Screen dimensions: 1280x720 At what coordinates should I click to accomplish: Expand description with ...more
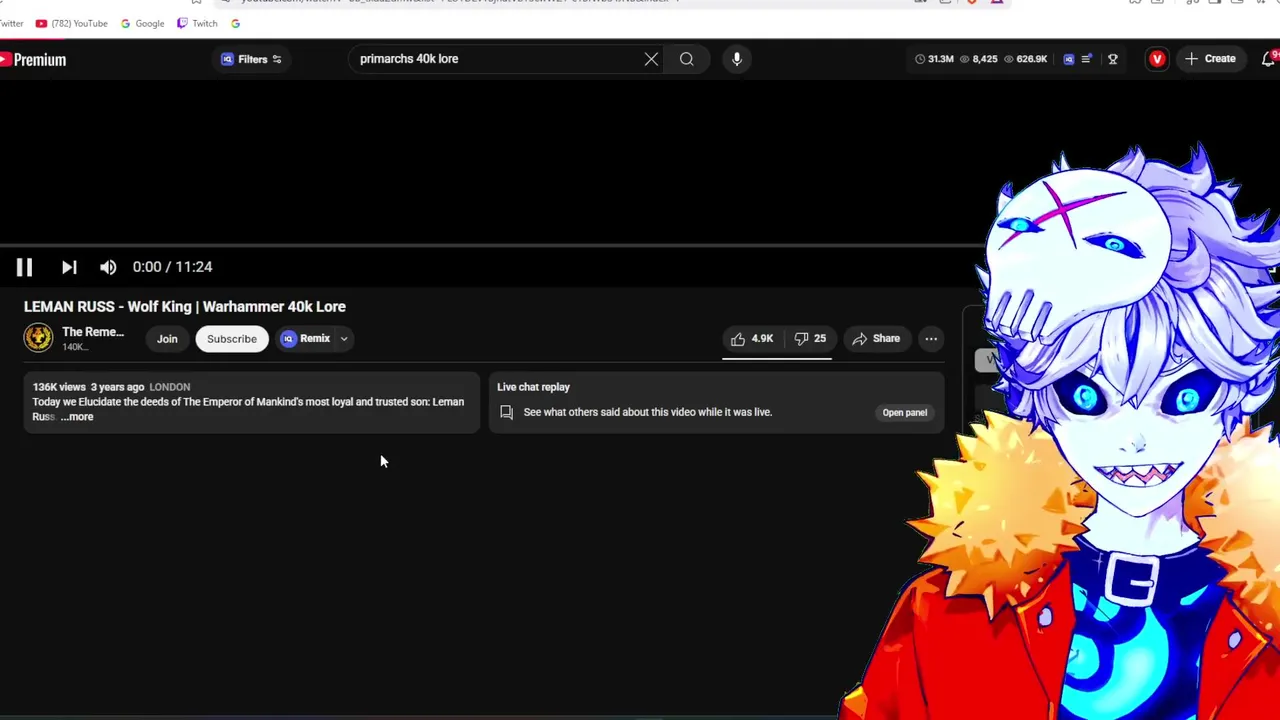coord(77,417)
